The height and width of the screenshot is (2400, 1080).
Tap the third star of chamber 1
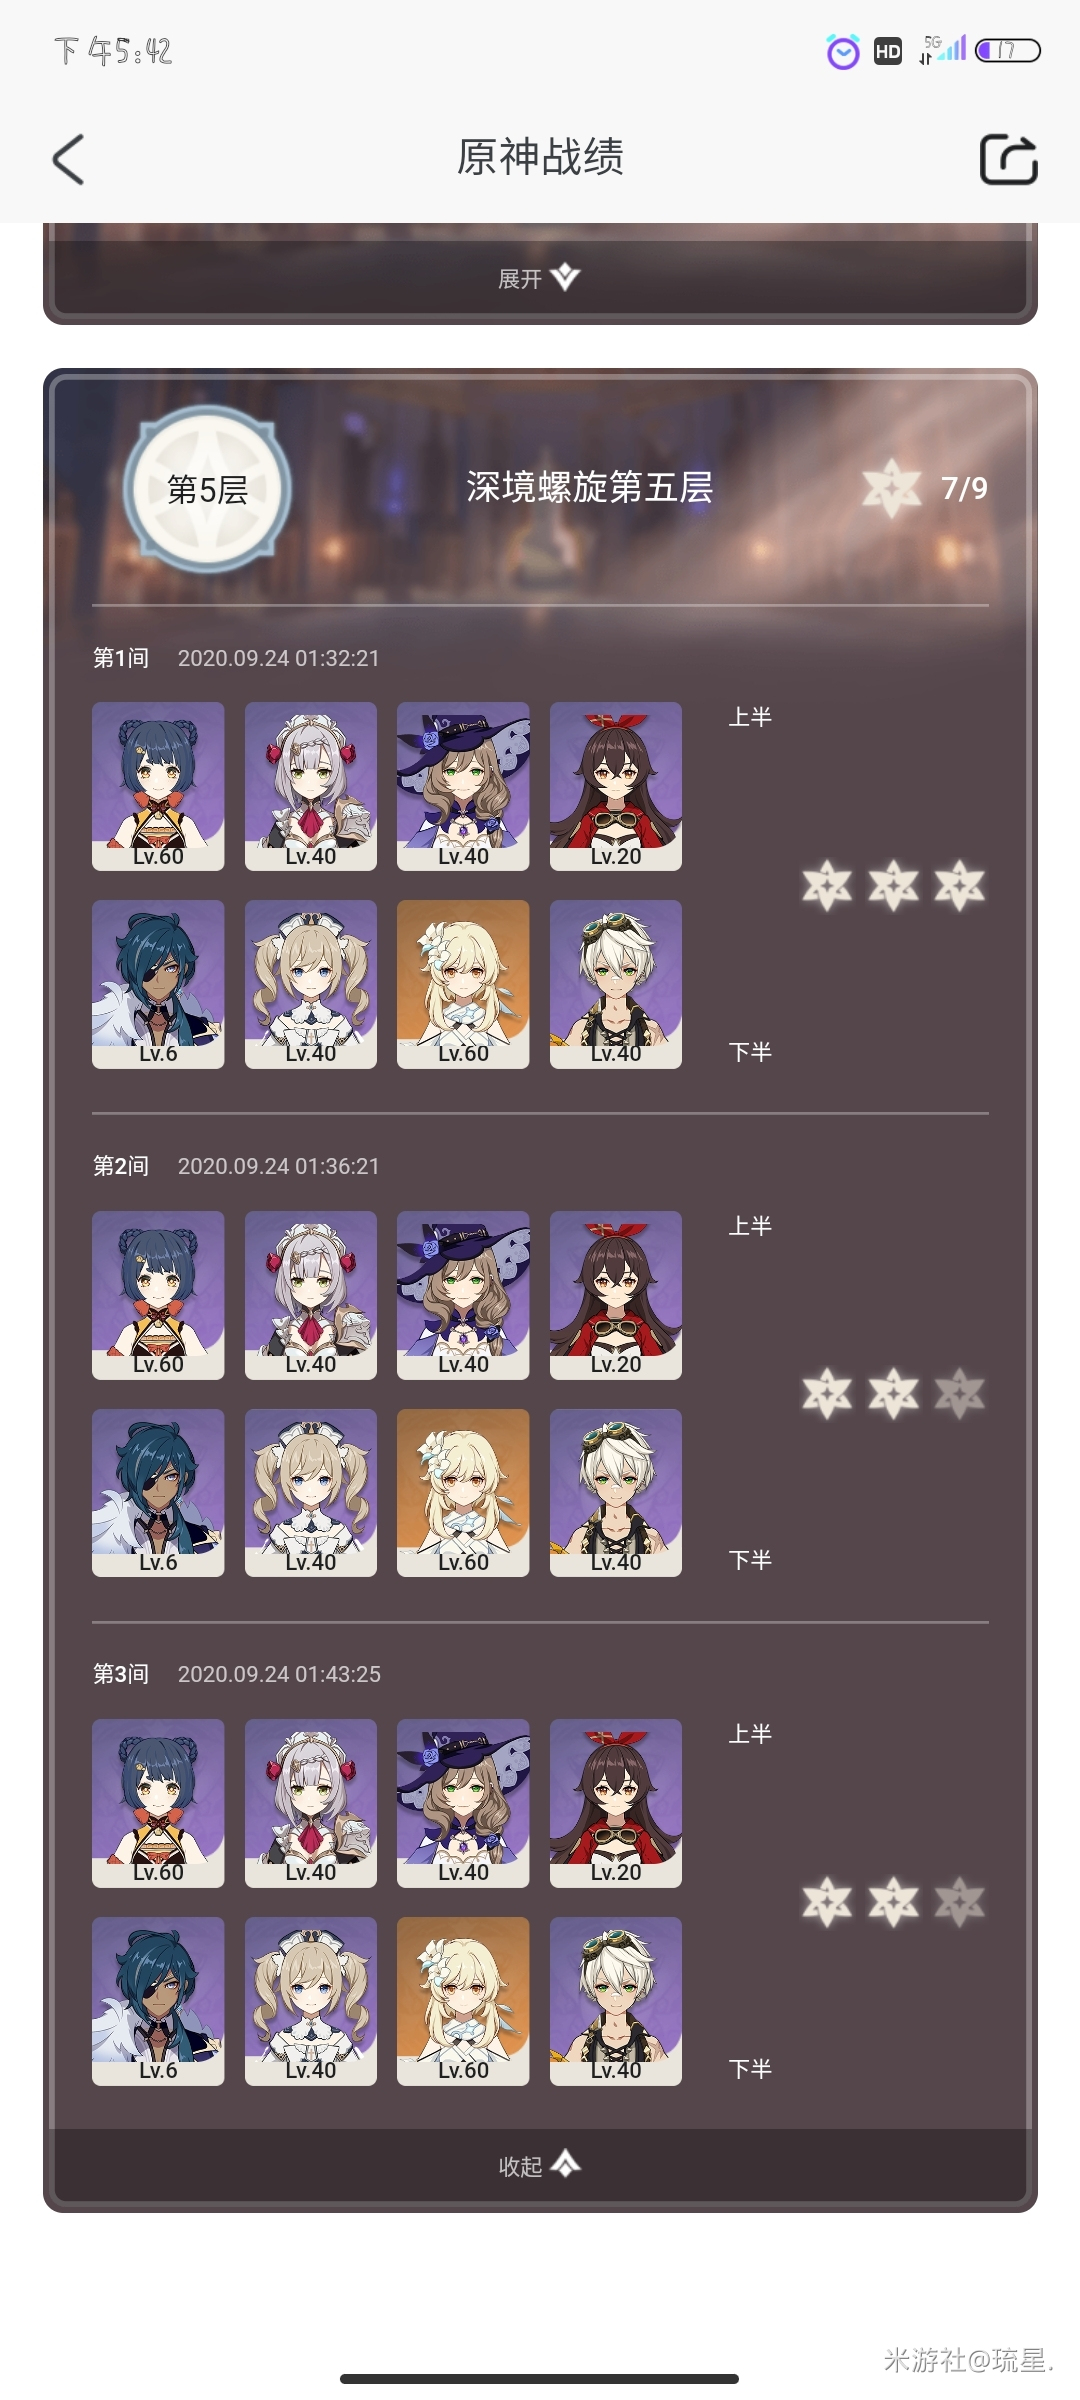(960, 885)
